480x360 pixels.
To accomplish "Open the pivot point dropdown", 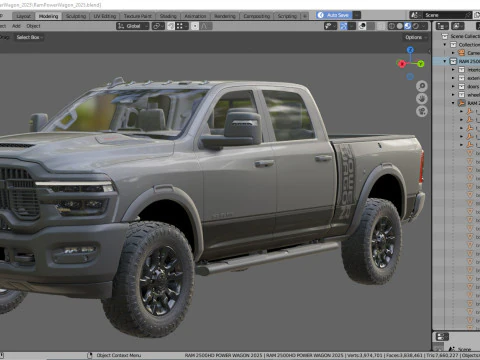I will (x=158, y=26).
